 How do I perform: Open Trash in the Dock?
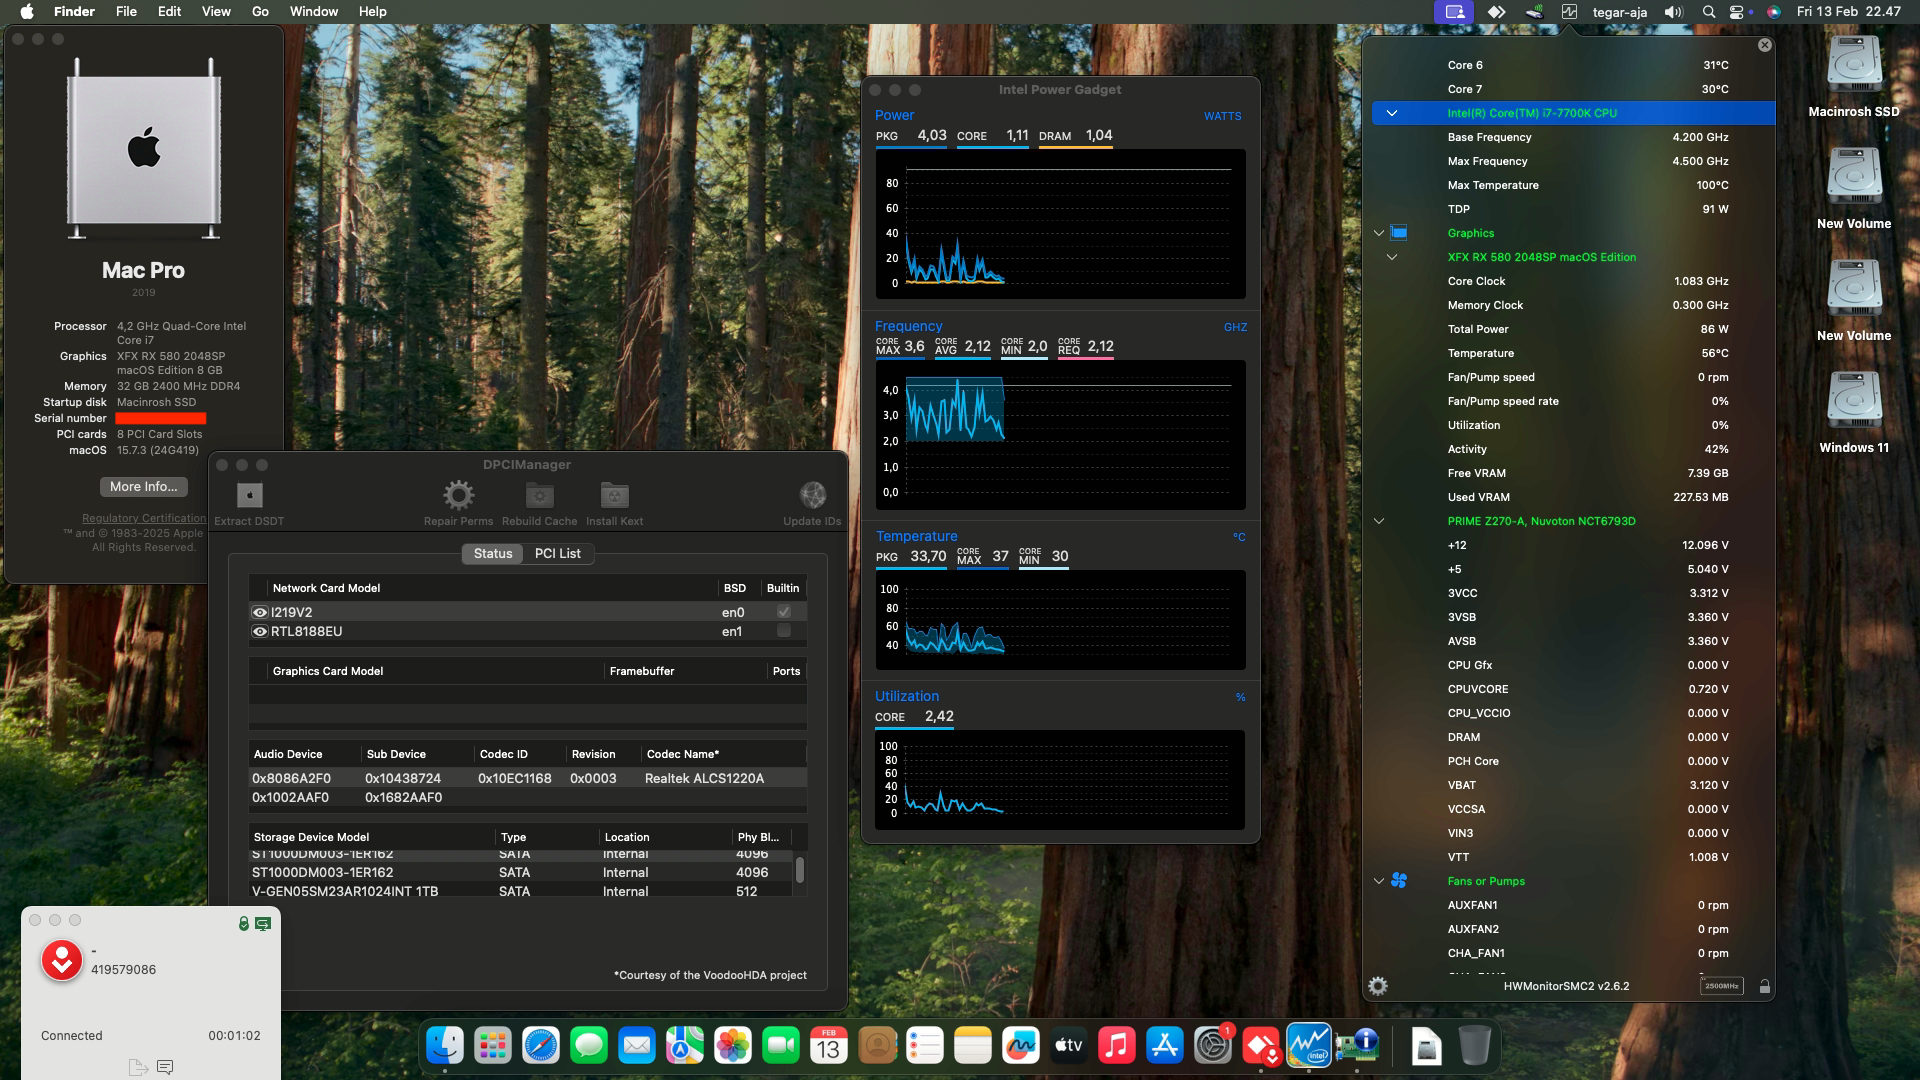(1475, 1046)
